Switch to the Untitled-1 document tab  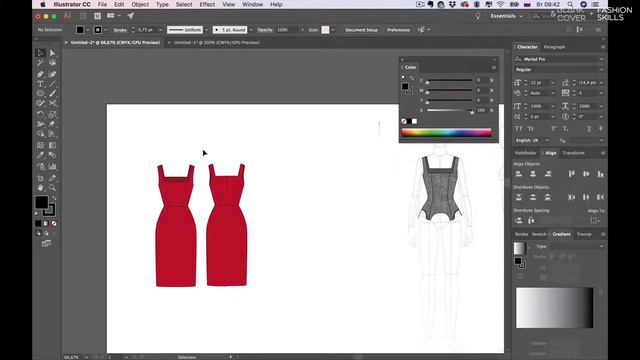(x=217, y=42)
